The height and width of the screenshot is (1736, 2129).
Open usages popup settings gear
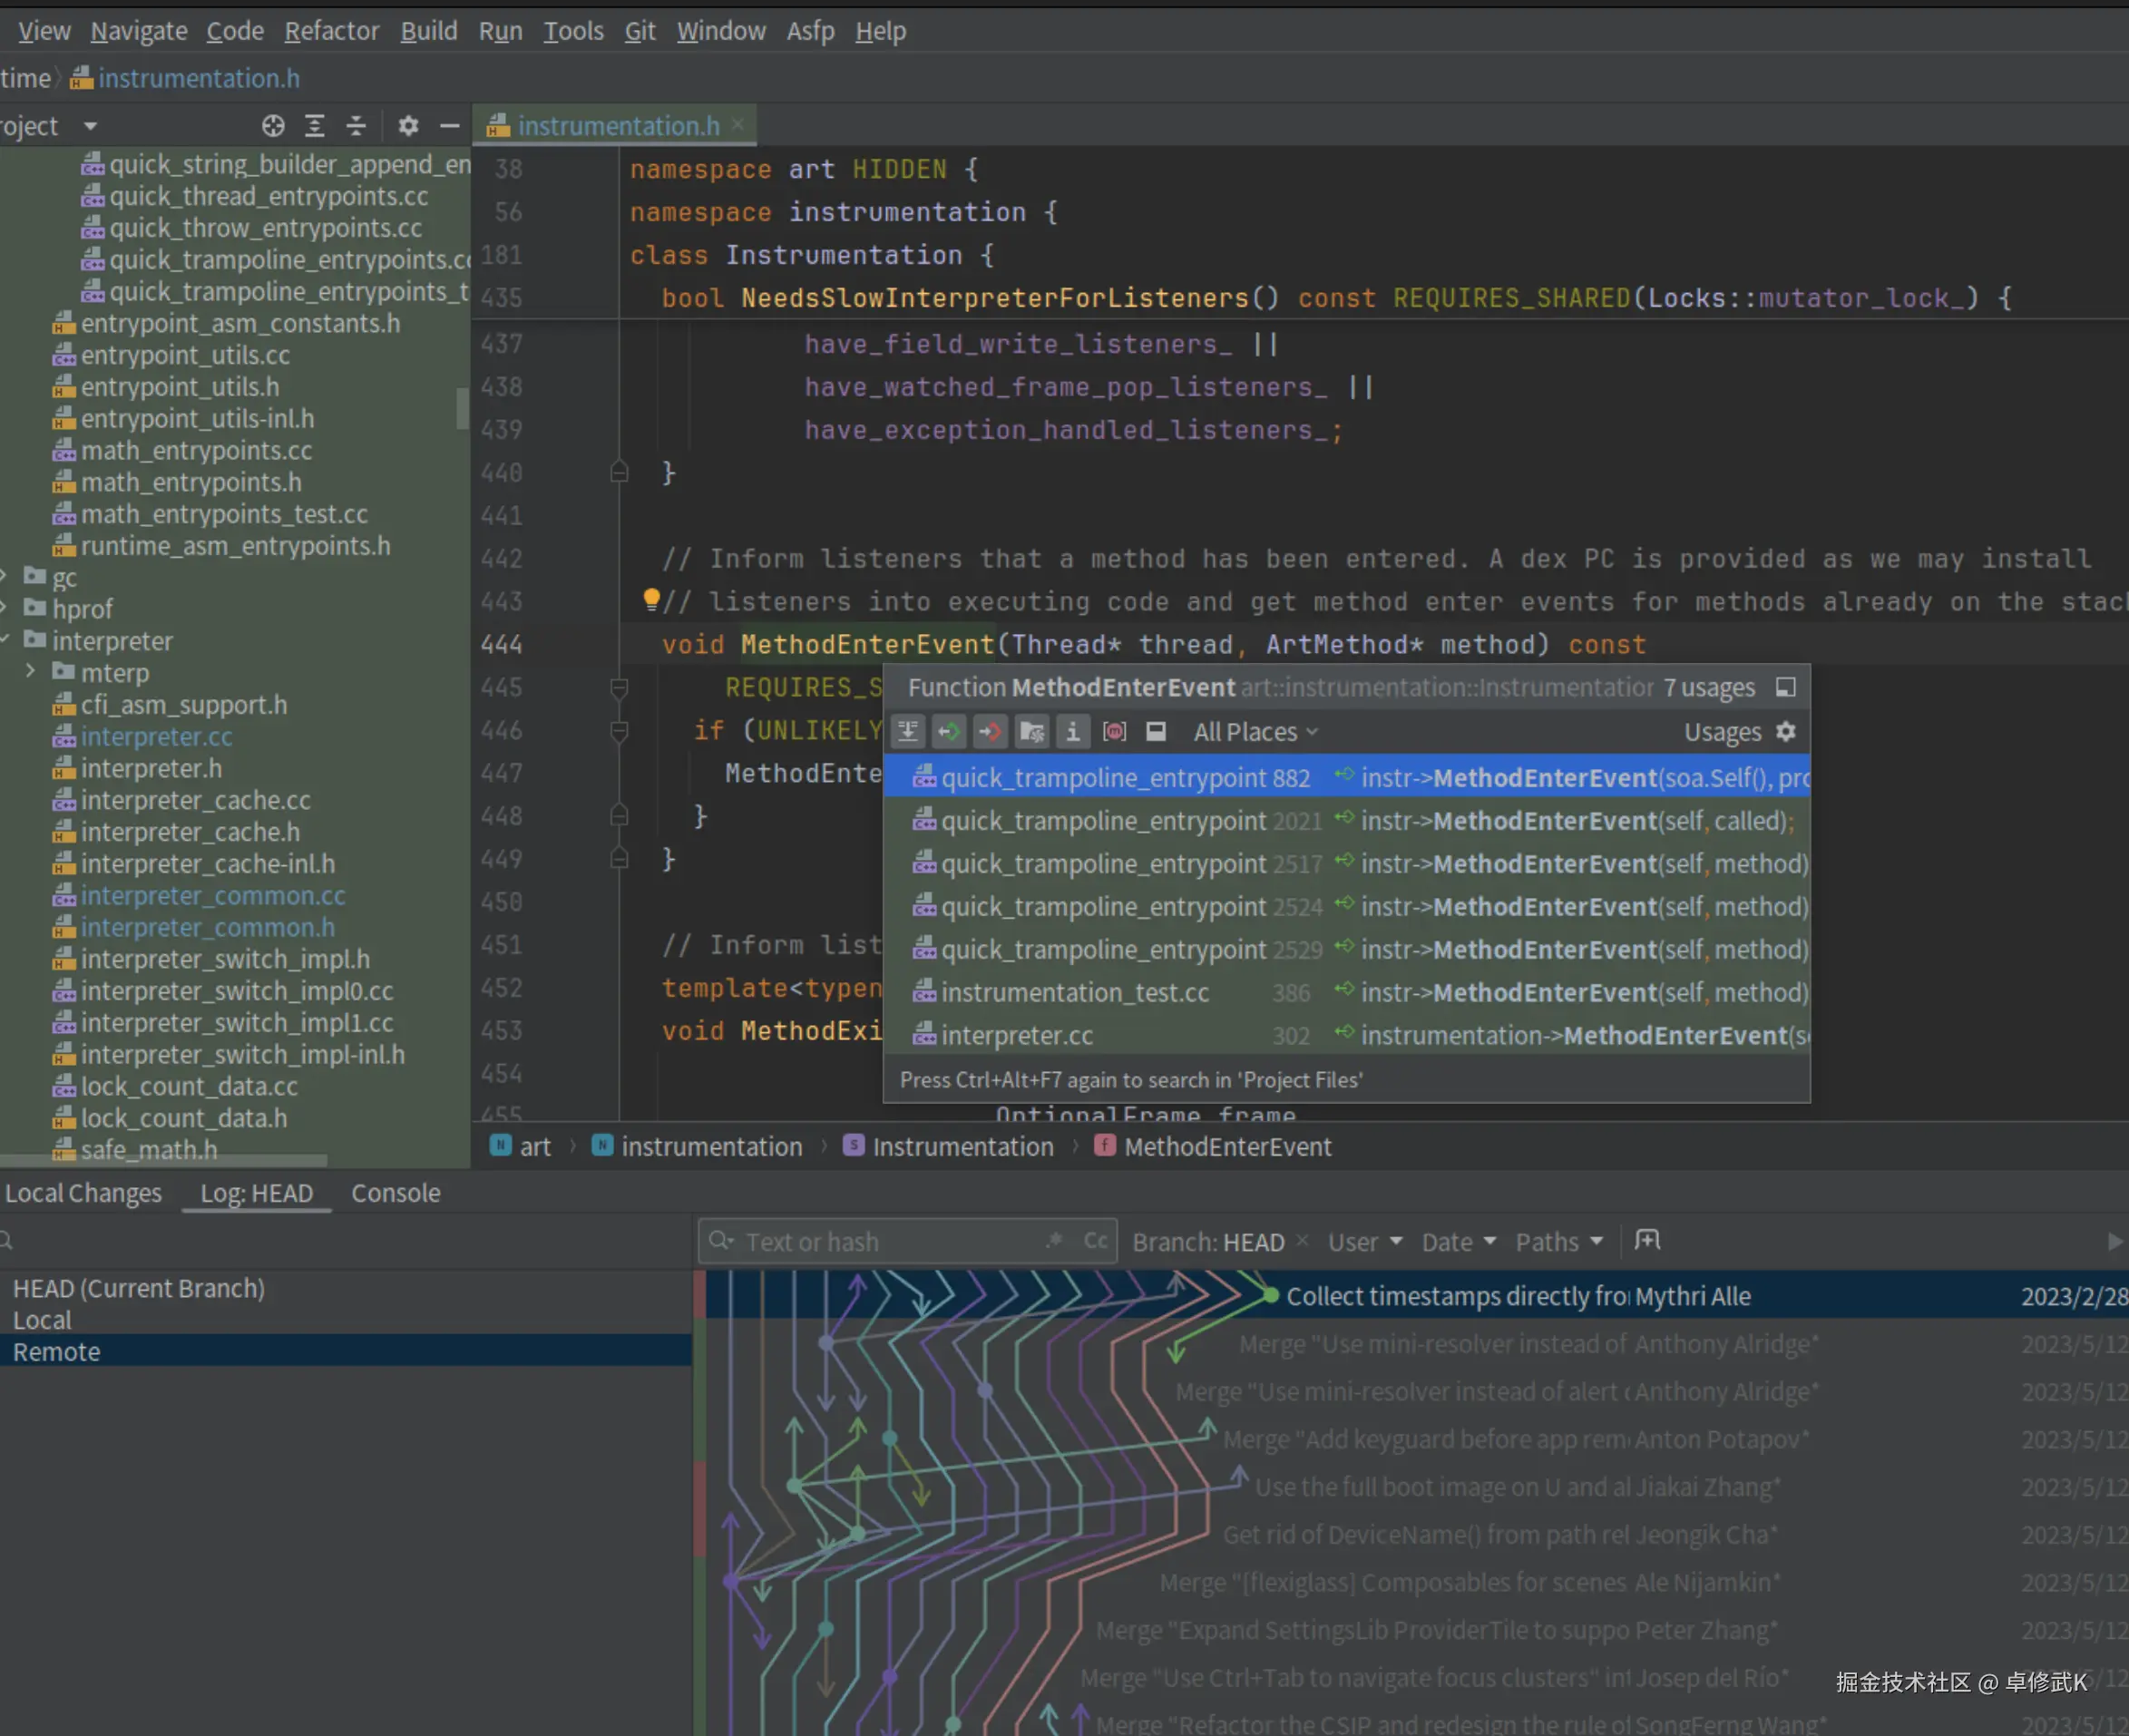click(1786, 732)
